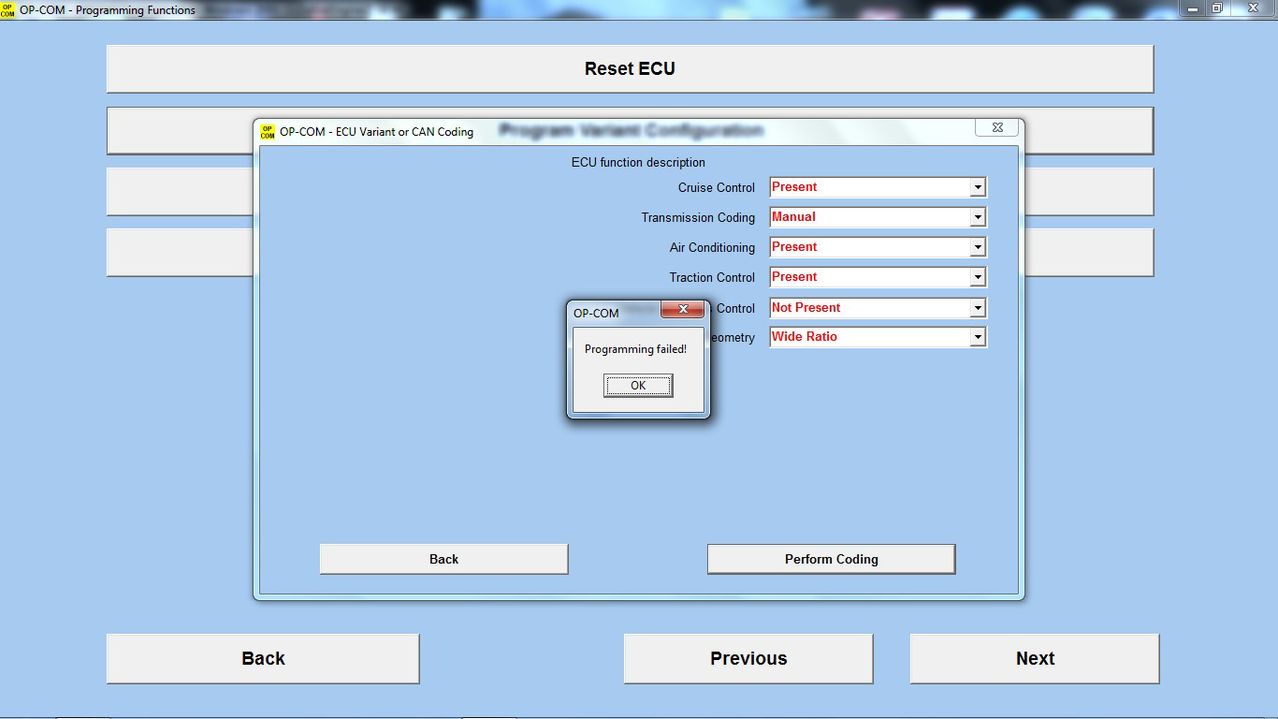Click OK in the Programming failed dialog
Image resolution: width=1278 pixels, height=719 pixels.
click(638, 385)
